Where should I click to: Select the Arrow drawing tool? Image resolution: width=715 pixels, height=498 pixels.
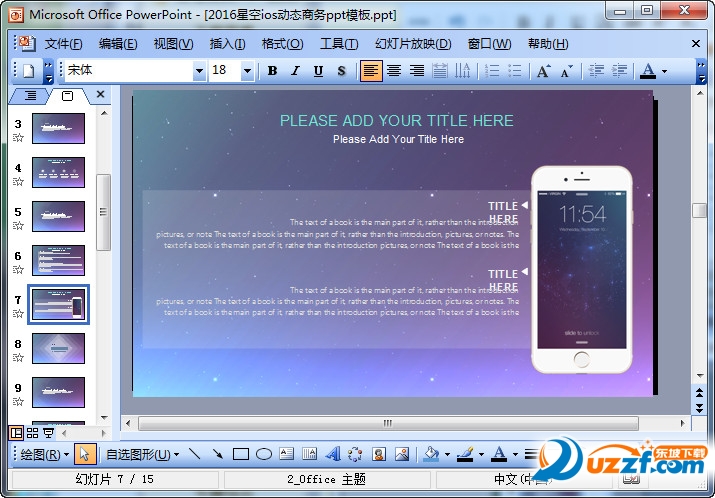(x=218, y=454)
